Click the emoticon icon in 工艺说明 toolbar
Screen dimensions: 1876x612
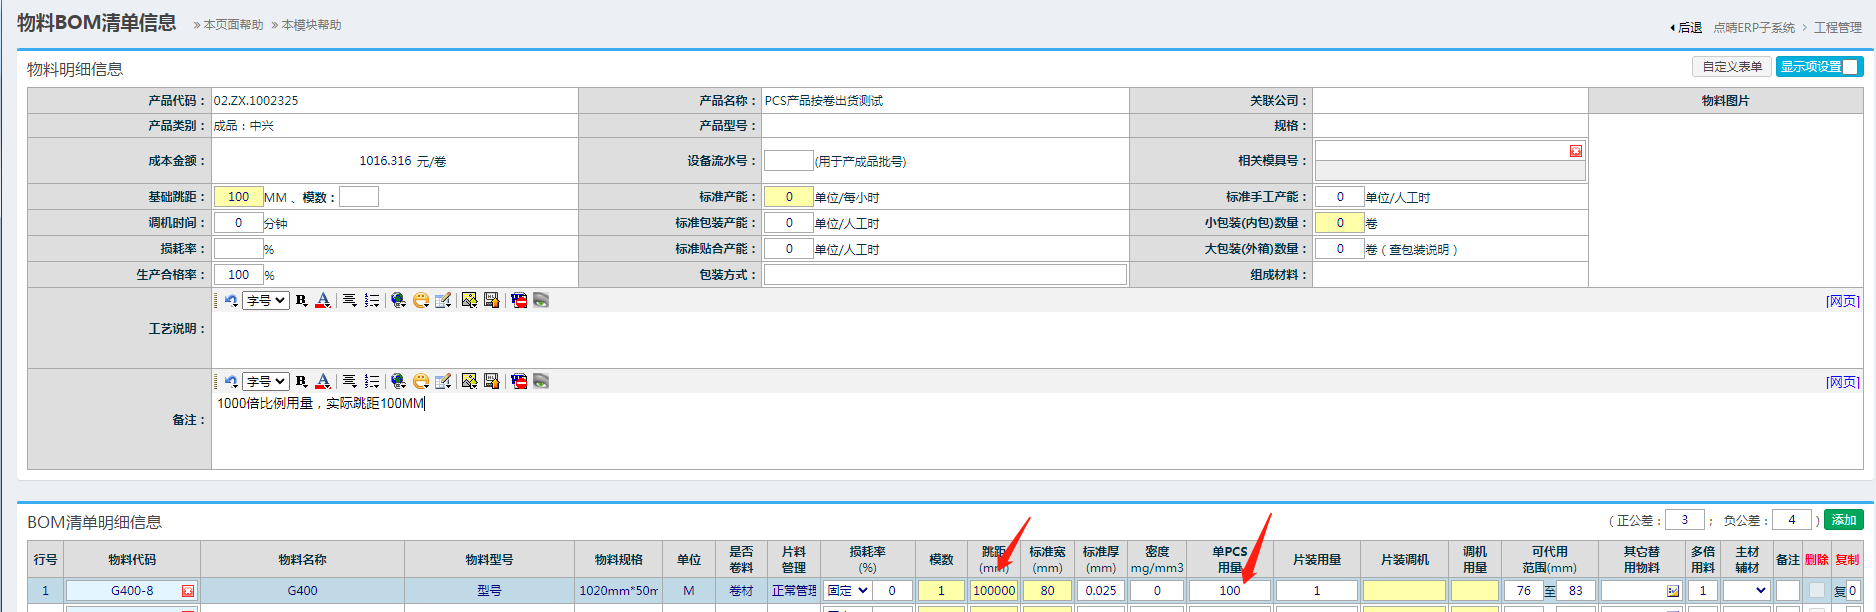[421, 300]
